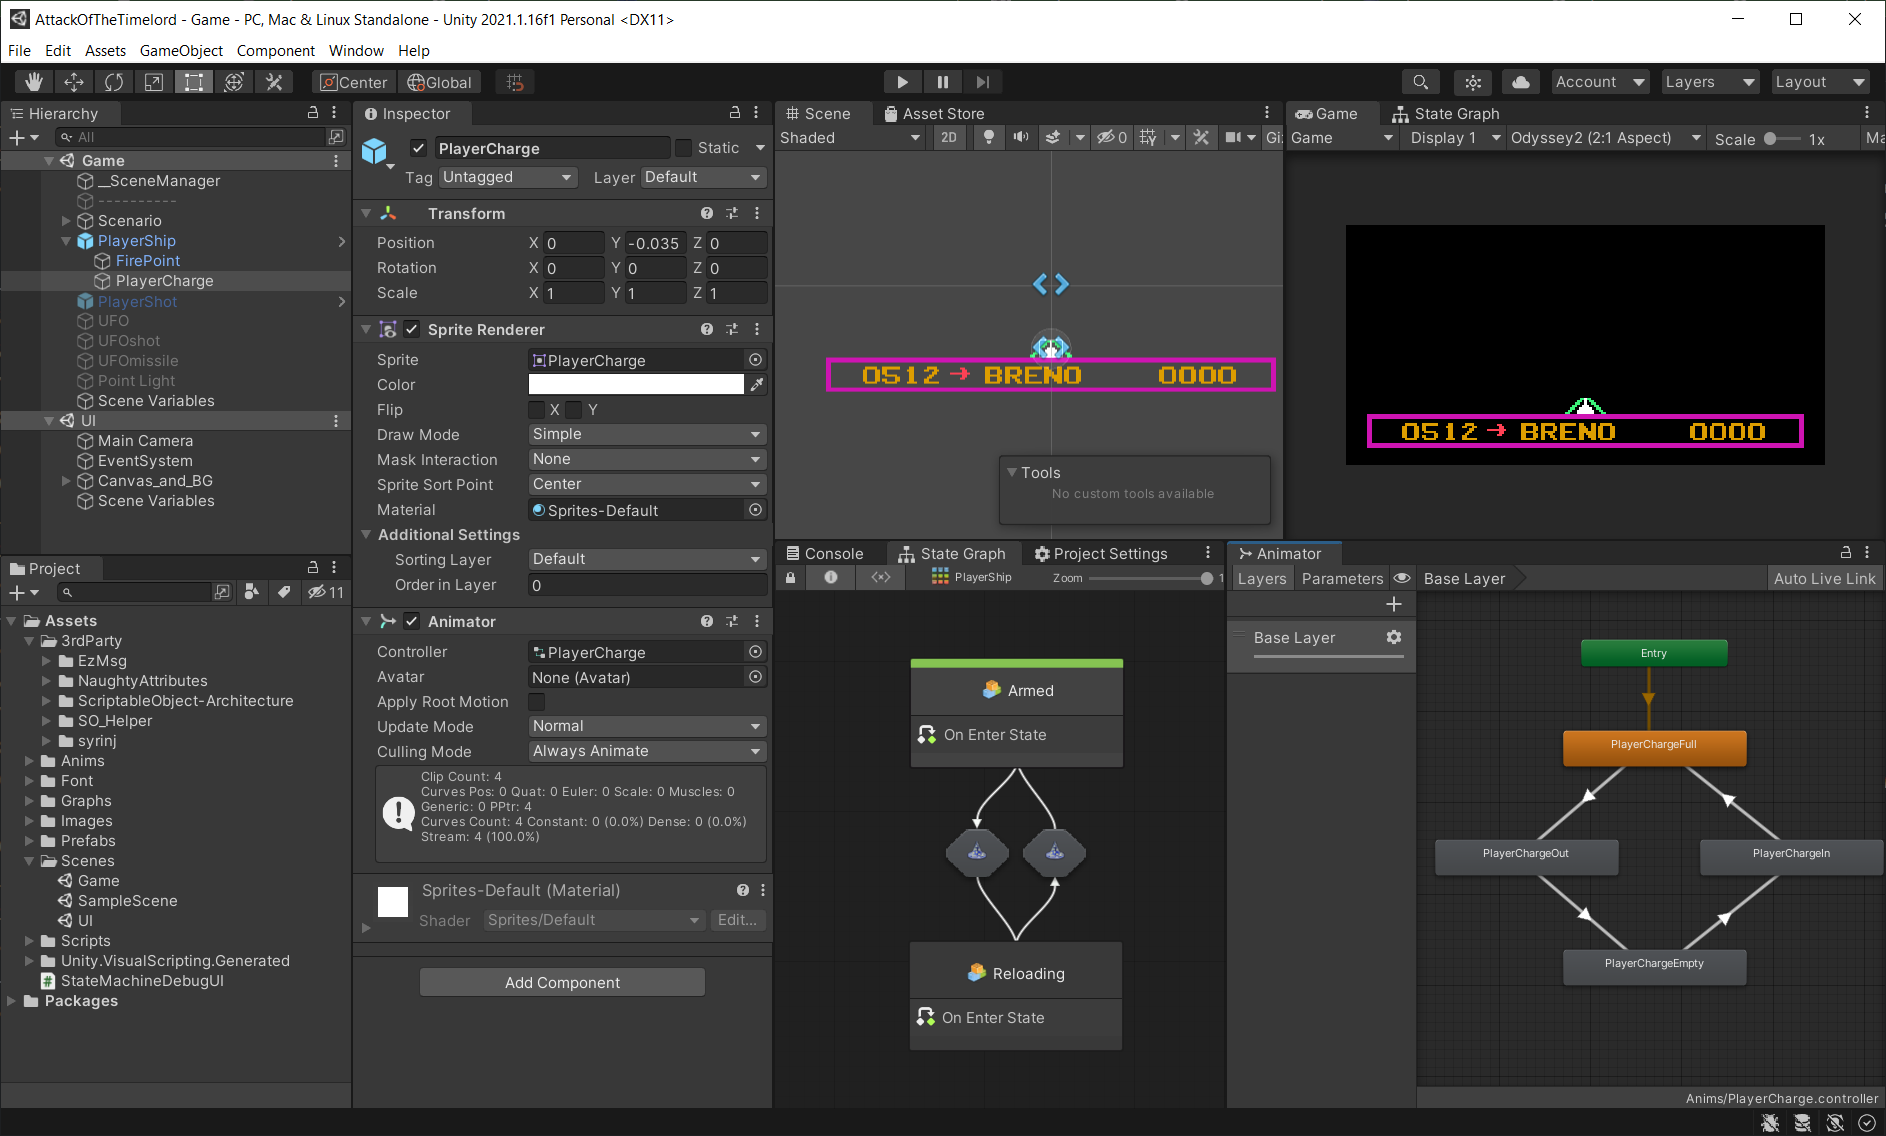This screenshot has width=1886, height=1136.
Task: Select the Rect tool
Action: click(194, 82)
